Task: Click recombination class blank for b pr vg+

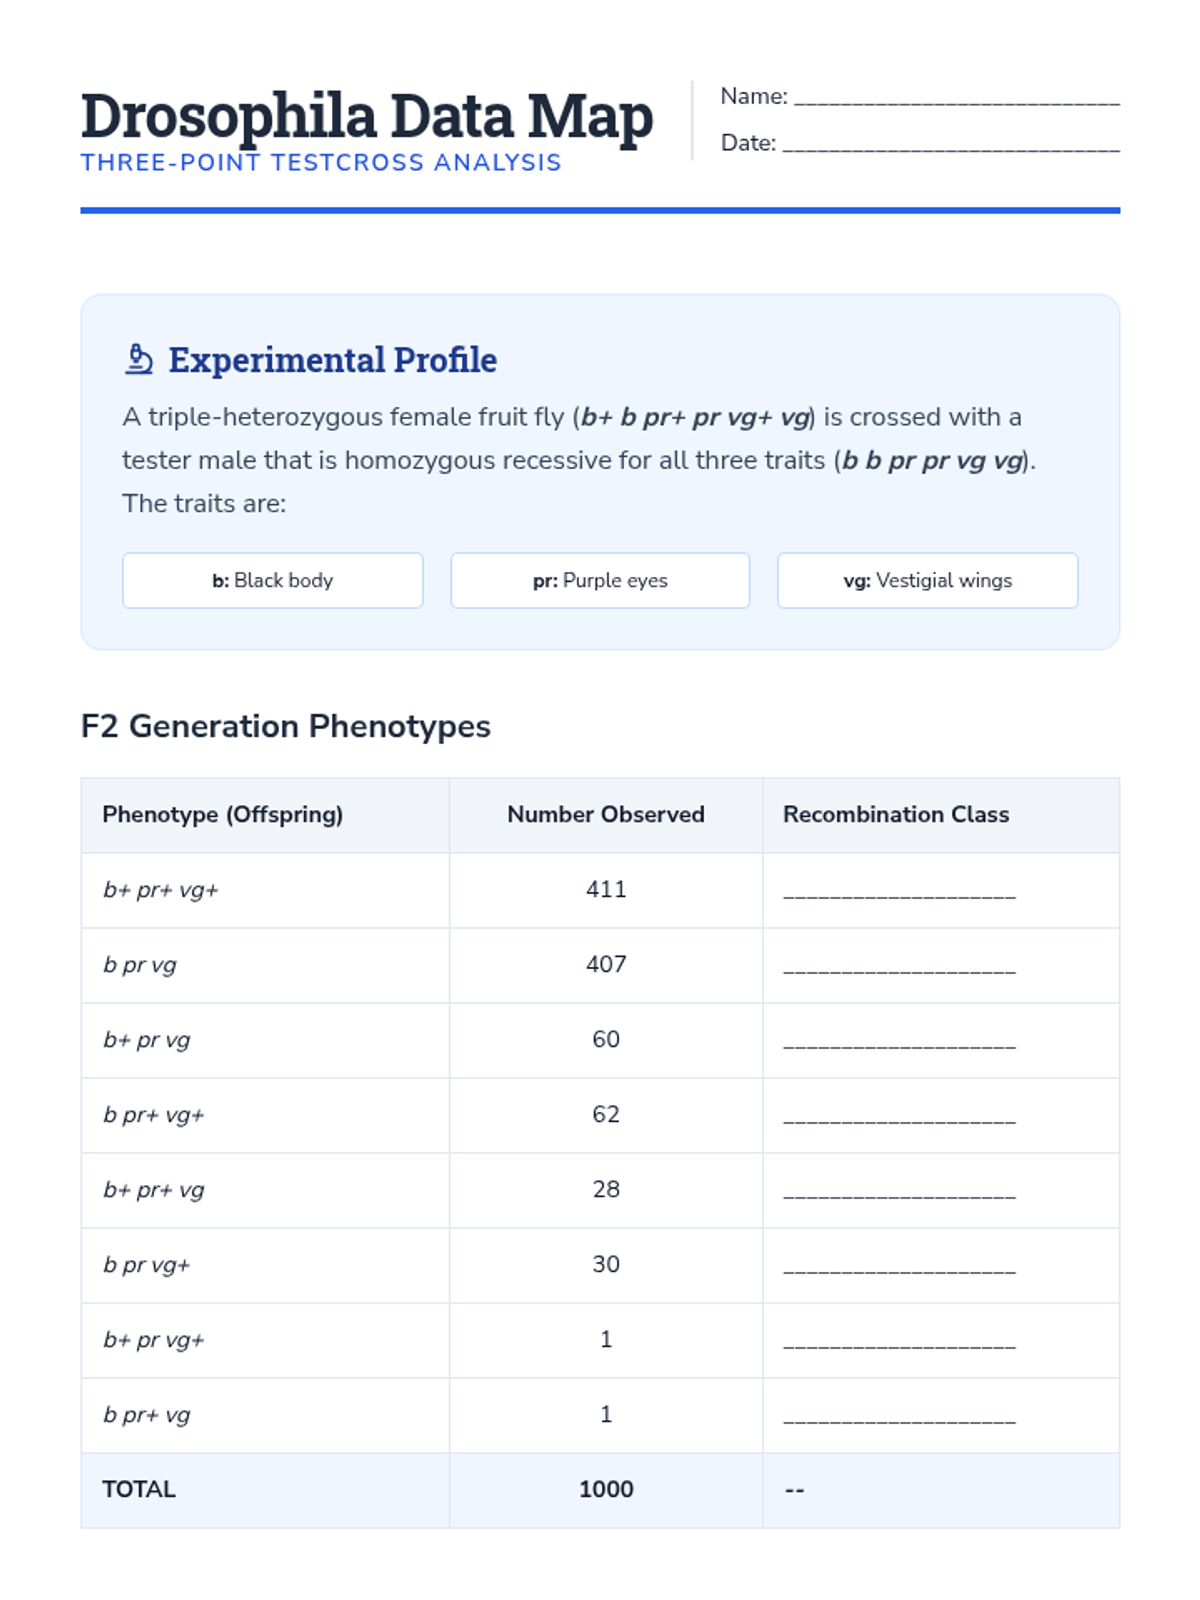Action: (x=899, y=1267)
